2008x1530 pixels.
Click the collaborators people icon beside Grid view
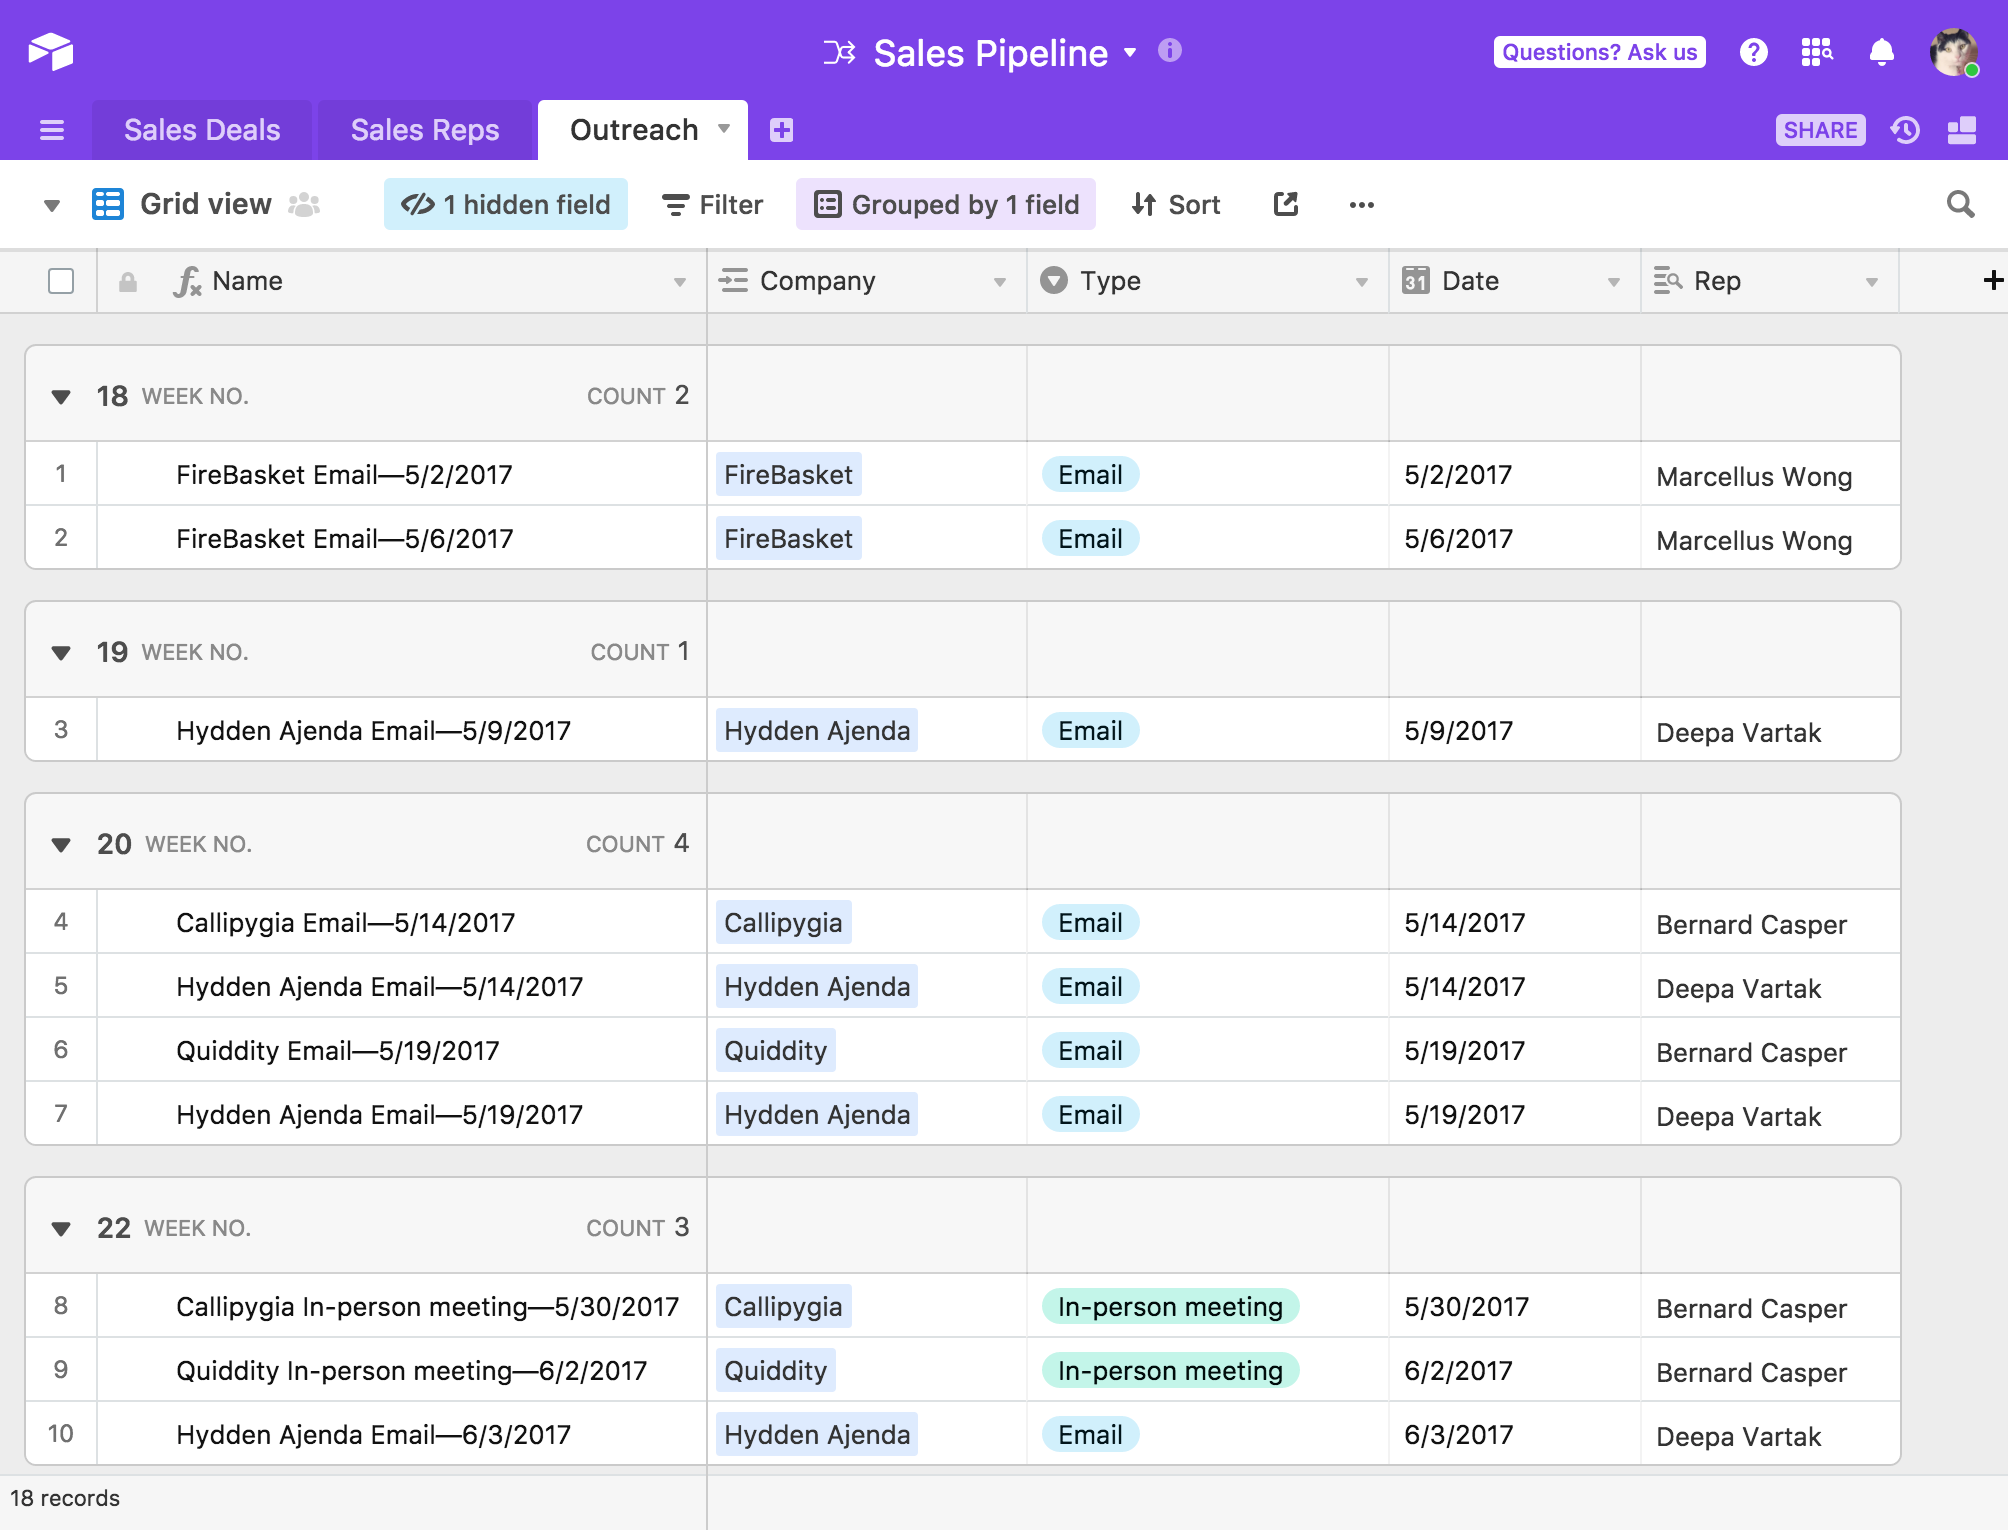303,204
